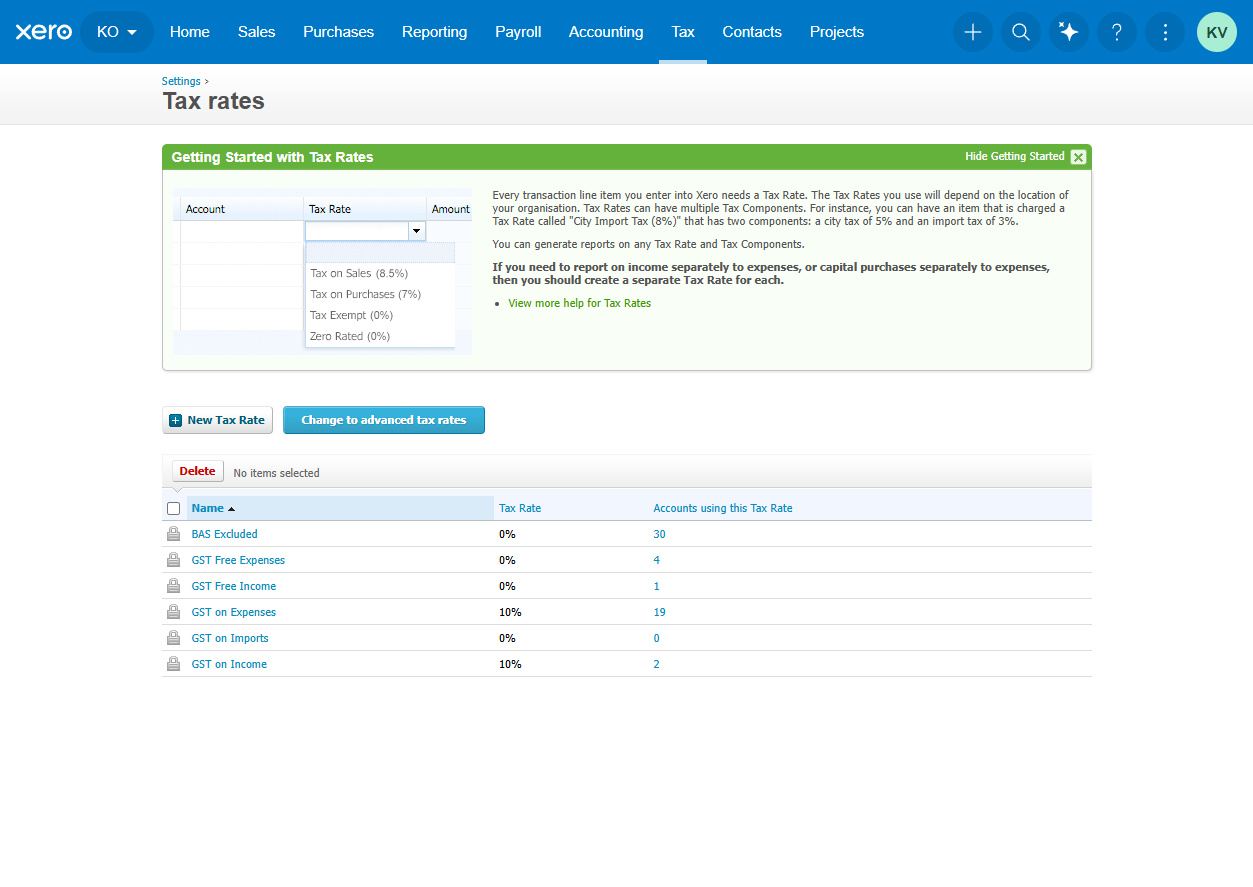Viewport: 1253px width, 887px height.
Task: Open the sparkle AI assistant icon
Action: pos(1069,32)
